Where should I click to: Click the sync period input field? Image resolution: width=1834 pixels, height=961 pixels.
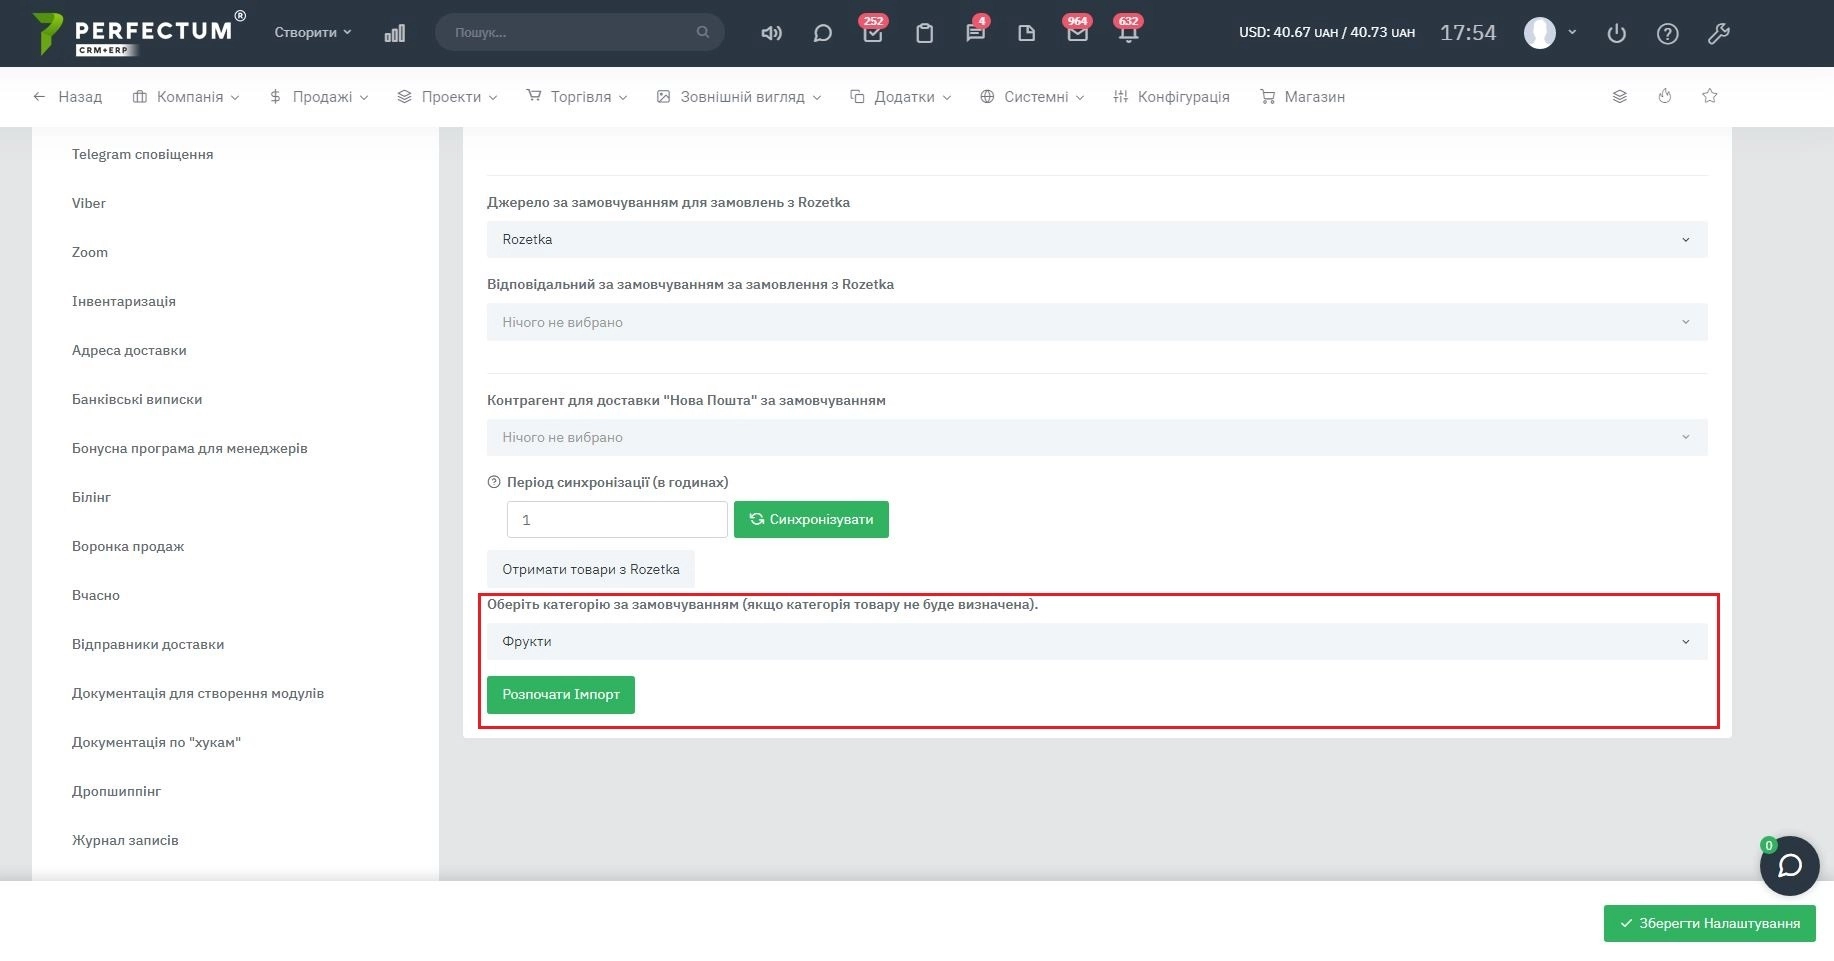click(616, 520)
